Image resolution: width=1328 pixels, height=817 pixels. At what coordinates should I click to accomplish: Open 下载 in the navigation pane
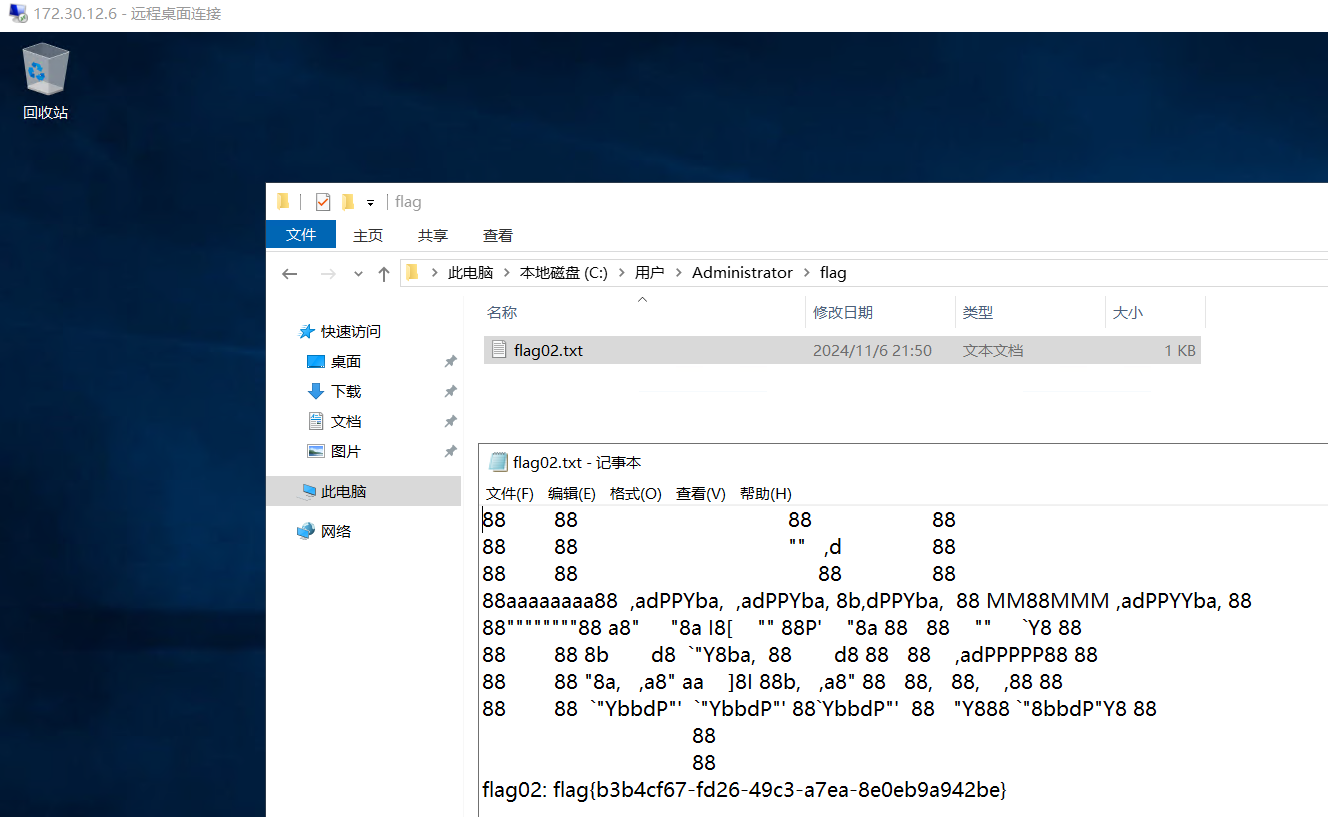tap(346, 391)
